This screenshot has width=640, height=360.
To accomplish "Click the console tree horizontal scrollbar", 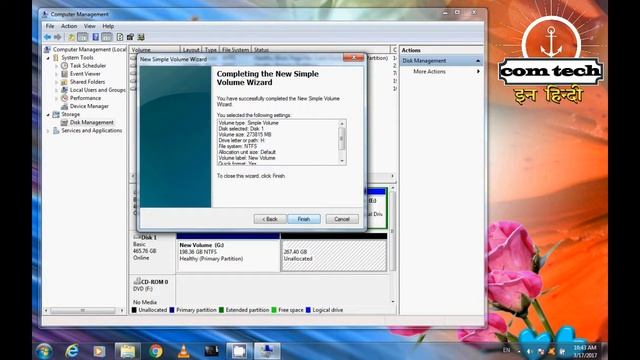I will [83, 311].
